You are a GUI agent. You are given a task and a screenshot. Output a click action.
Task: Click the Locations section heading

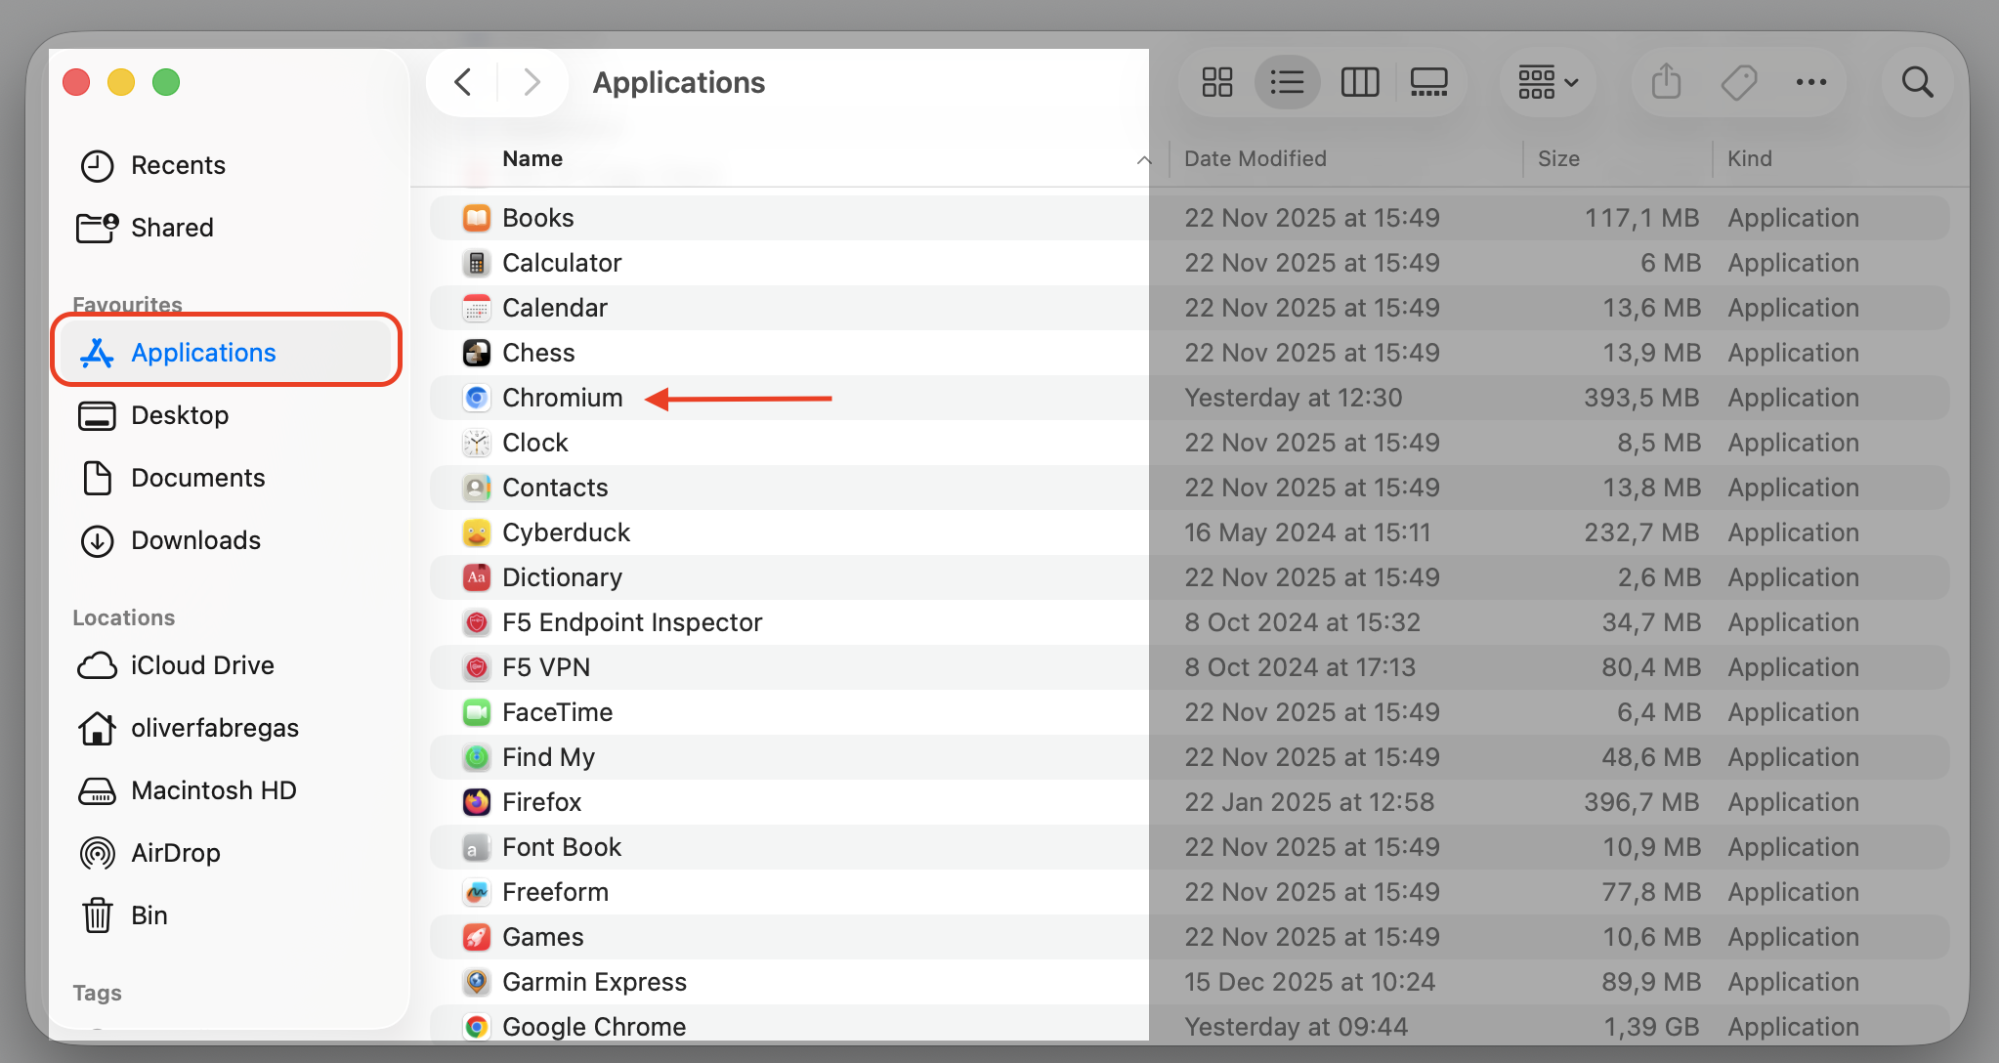(x=123, y=618)
